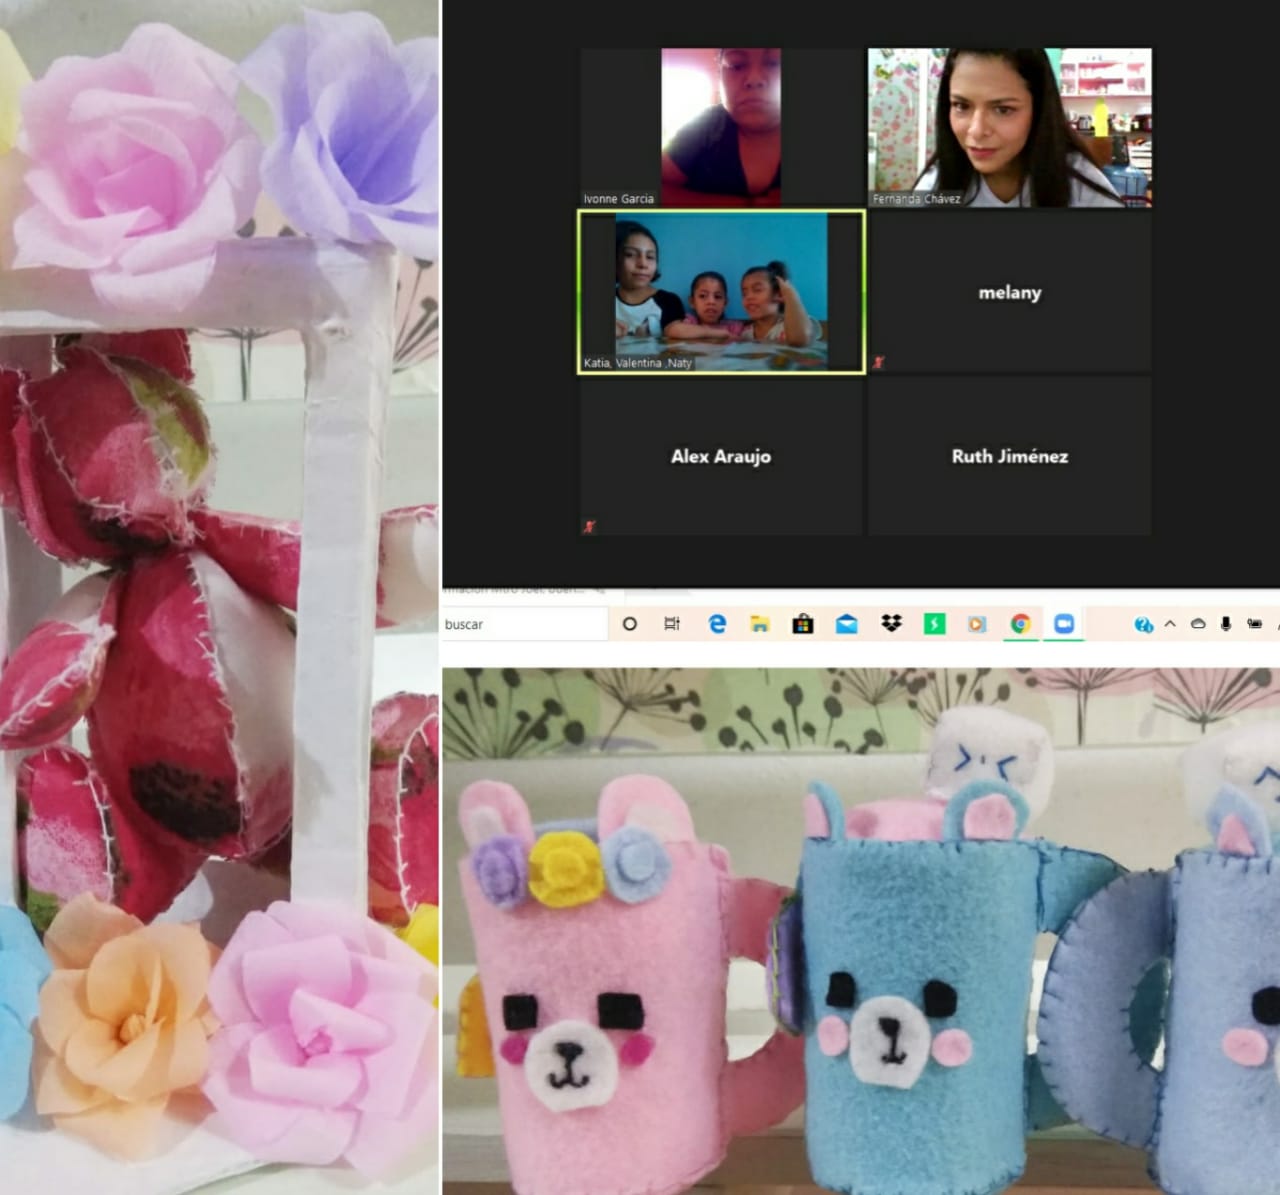This screenshot has width=1280, height=1195.
Task: Open the Mail app in the taskbar
Action: point(846,624)
